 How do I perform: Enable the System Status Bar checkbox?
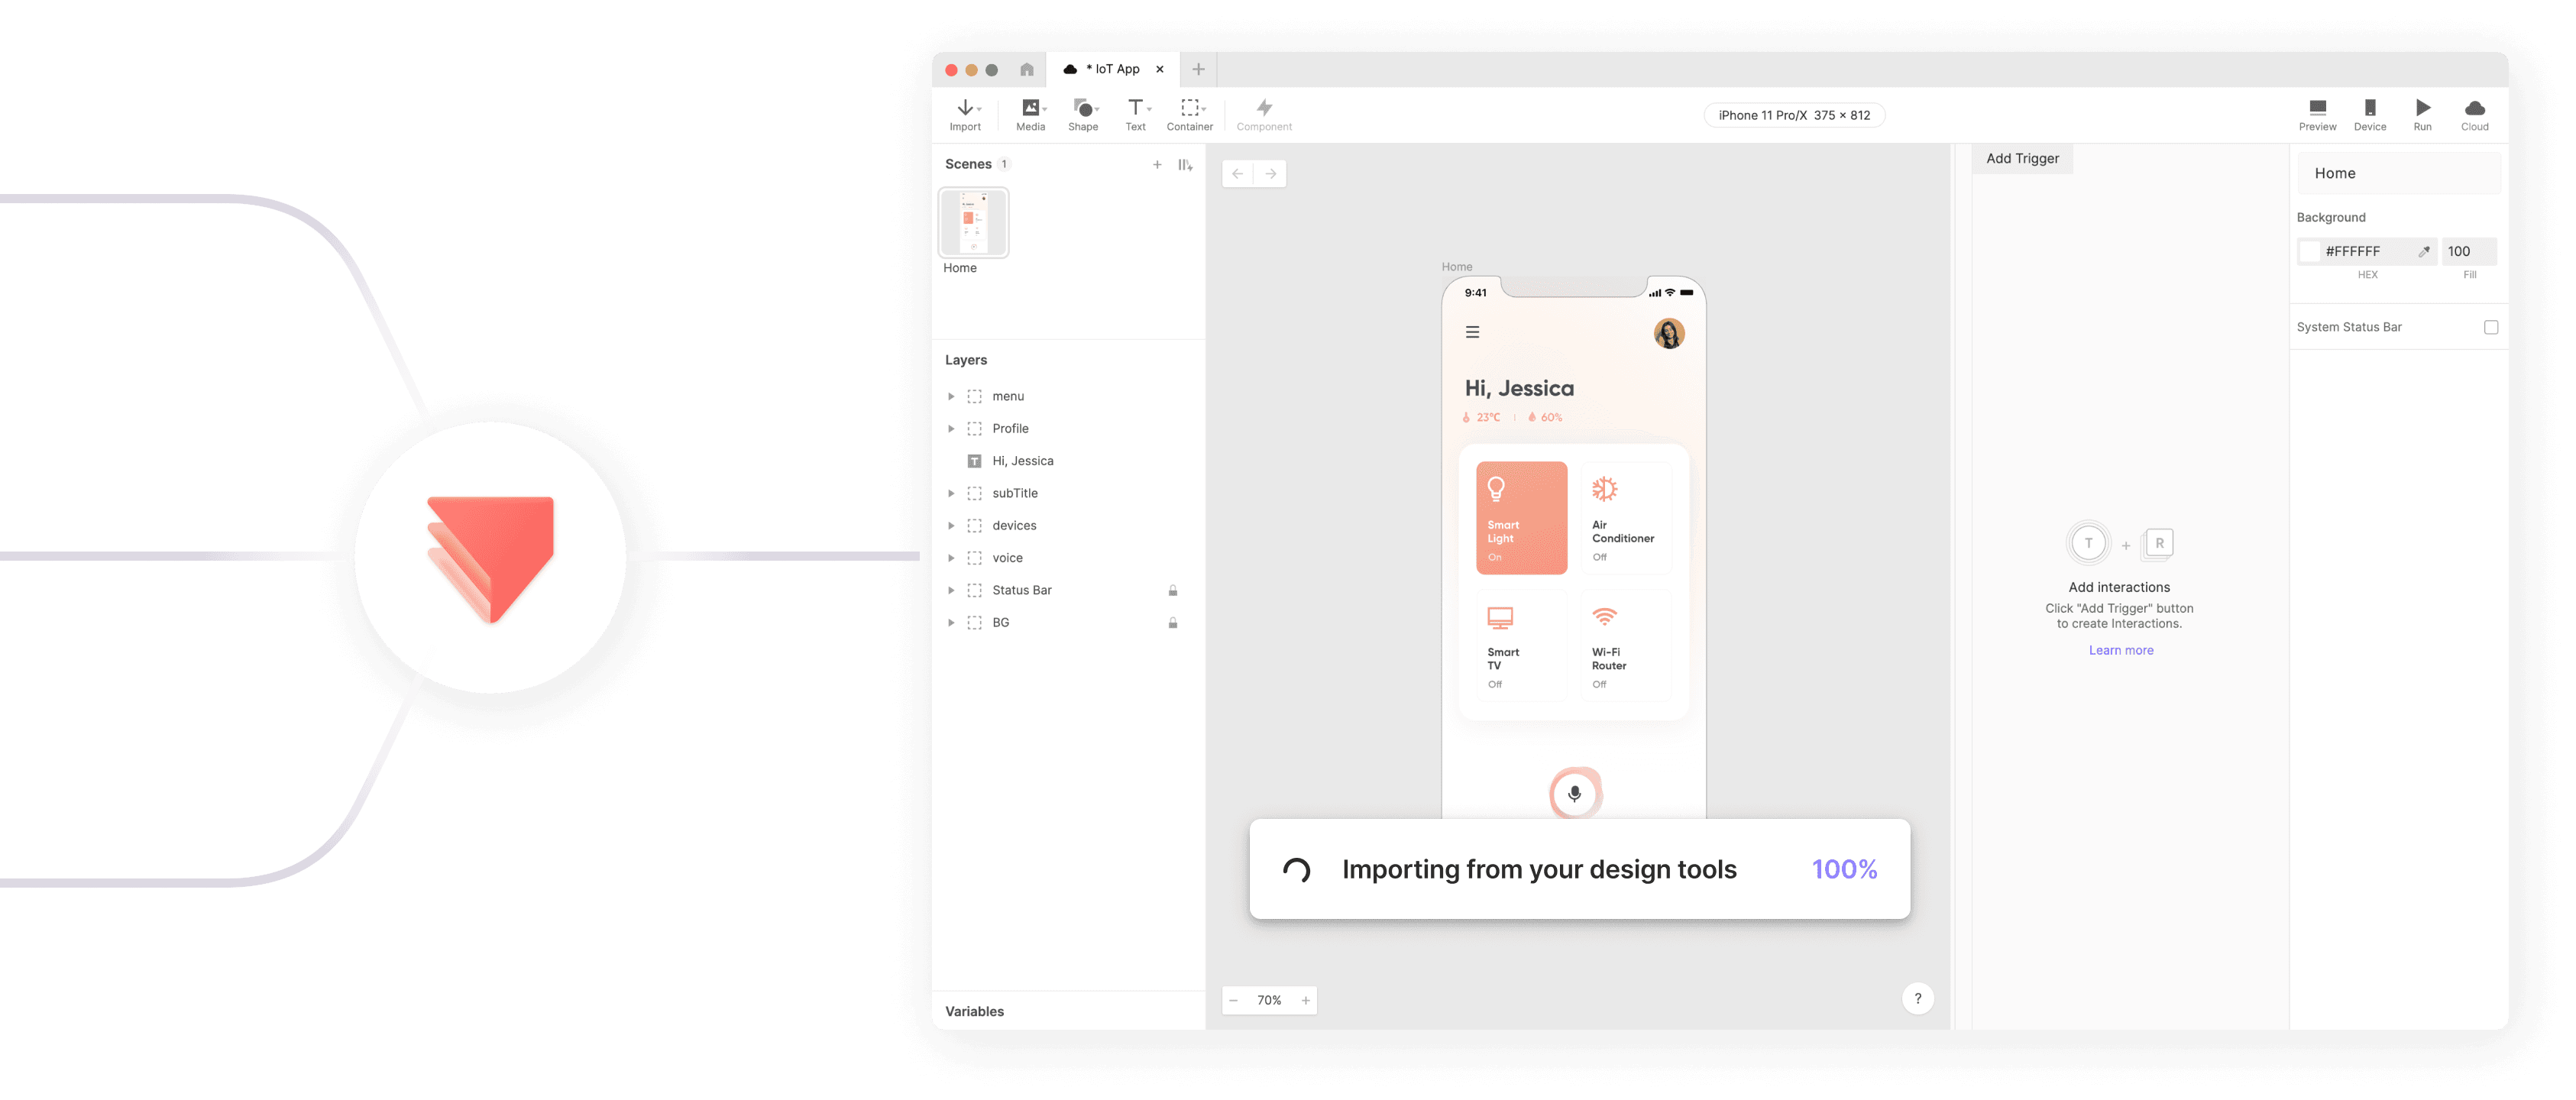(2490, 327)
